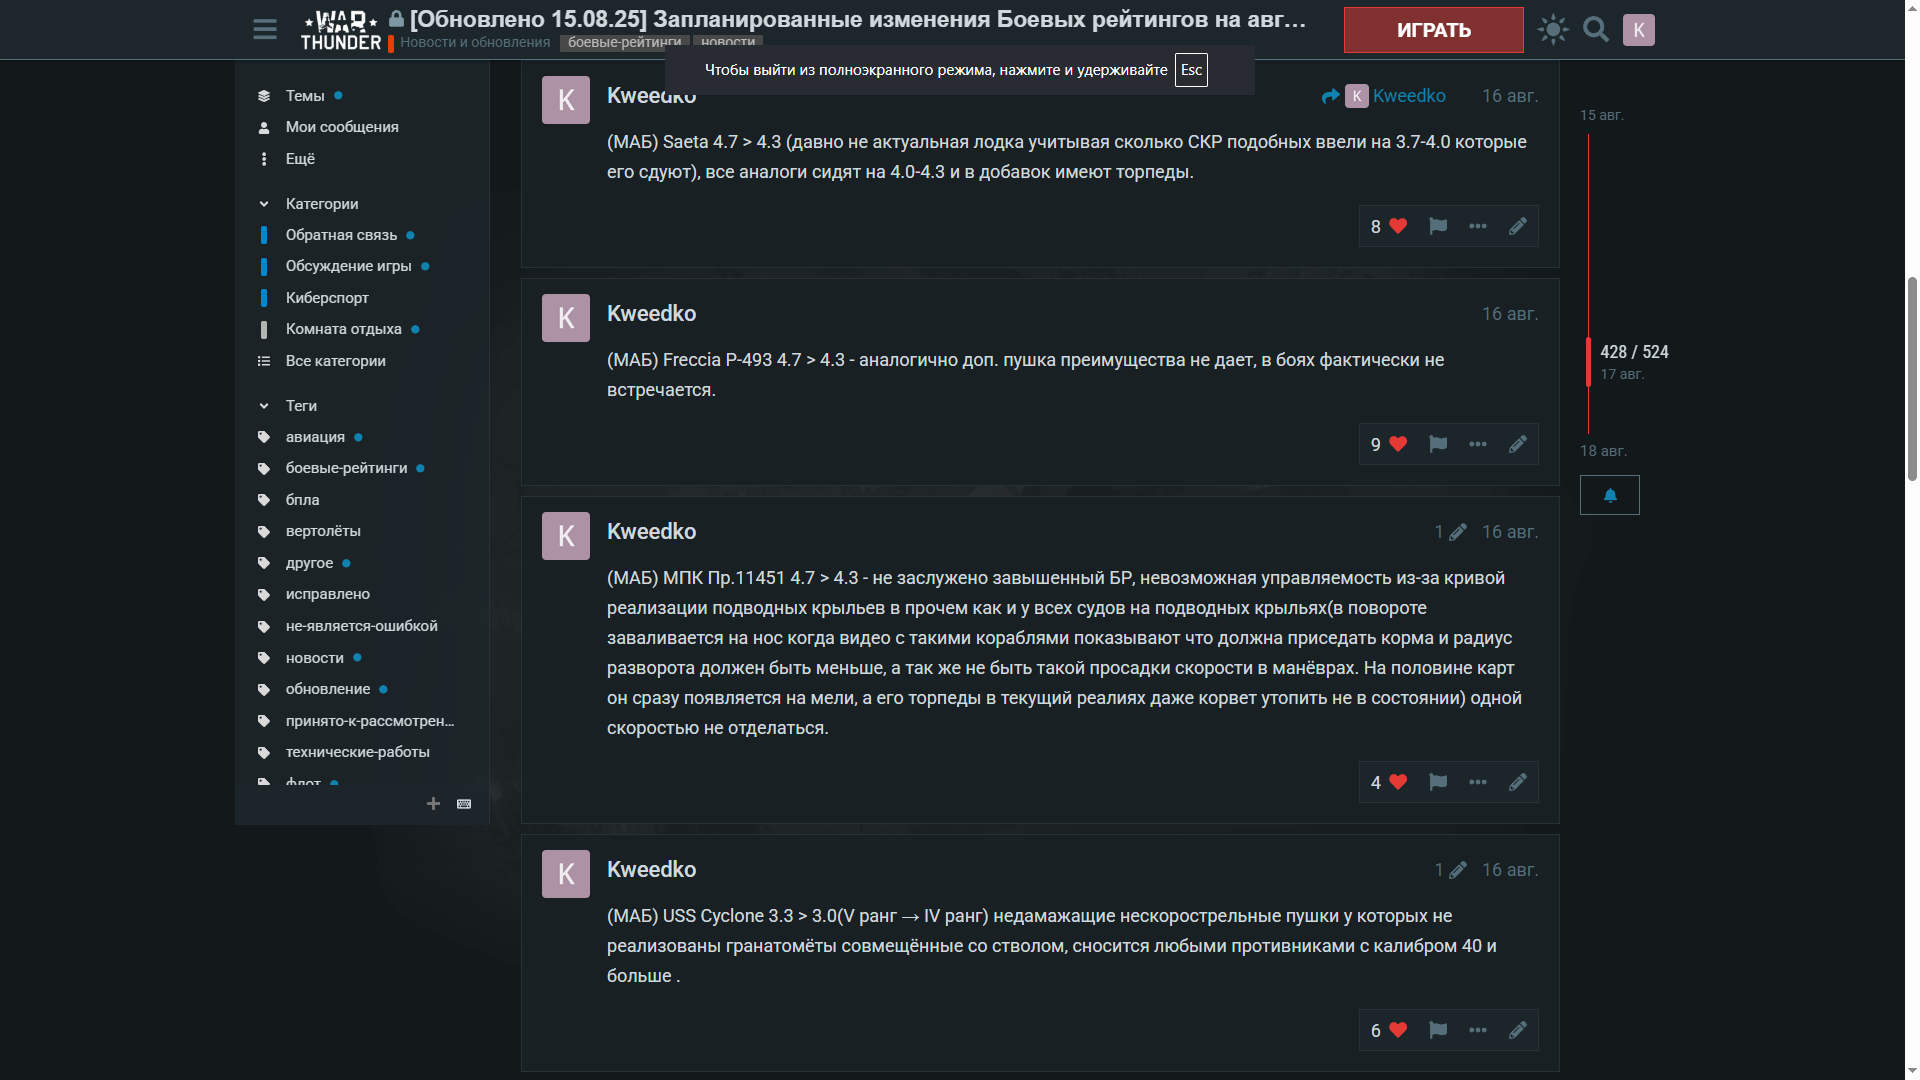1920x1080 pixels.
Task: Open the forum search magnifier
Action: coord(1596,30)
